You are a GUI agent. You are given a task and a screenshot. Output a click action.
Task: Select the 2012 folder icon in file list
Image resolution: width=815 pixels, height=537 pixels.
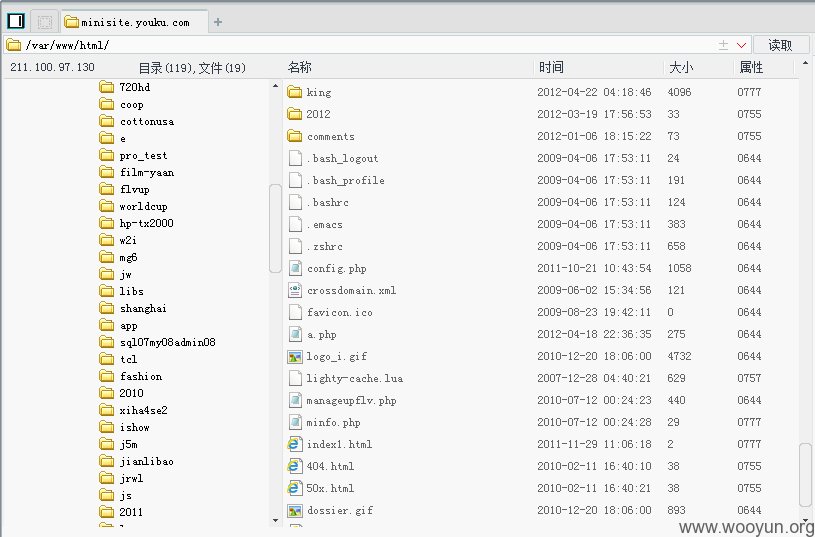coord(295,114)
